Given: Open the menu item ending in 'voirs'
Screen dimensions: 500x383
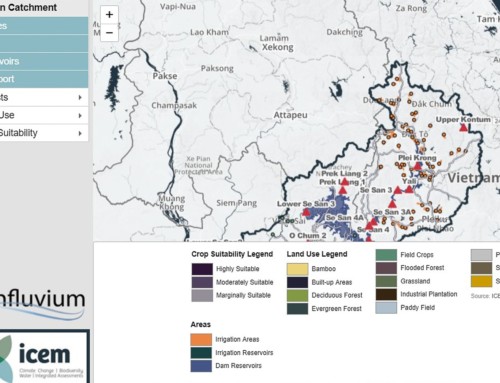Looking at the screenshot, I should point(44,61).
